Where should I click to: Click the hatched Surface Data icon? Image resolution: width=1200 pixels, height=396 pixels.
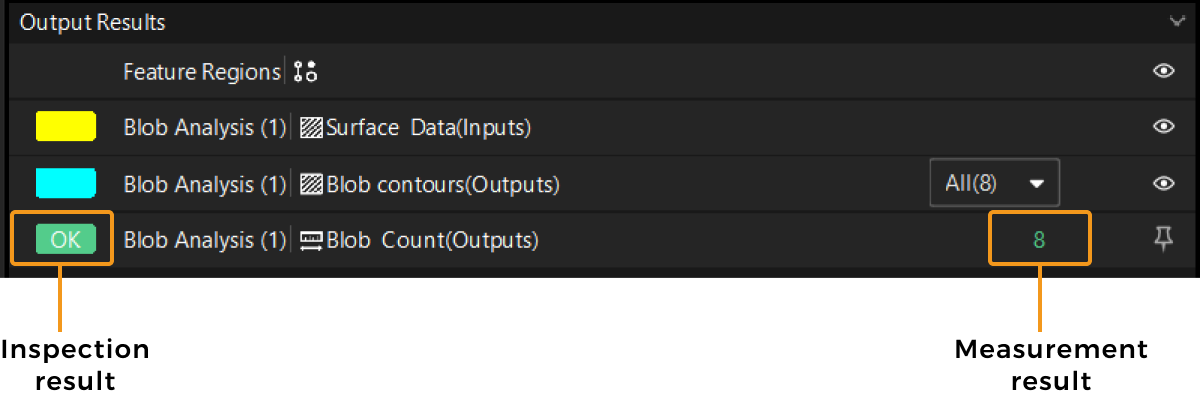pos(312,128)
